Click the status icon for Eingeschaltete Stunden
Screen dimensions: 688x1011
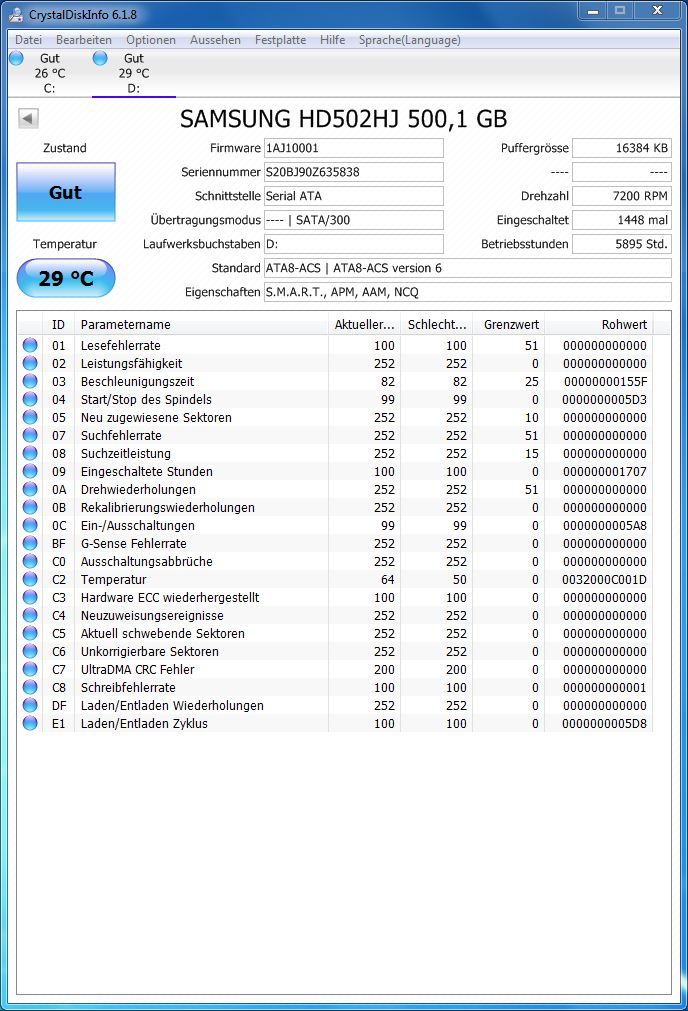pyautogui.click(x=30, y=471)
